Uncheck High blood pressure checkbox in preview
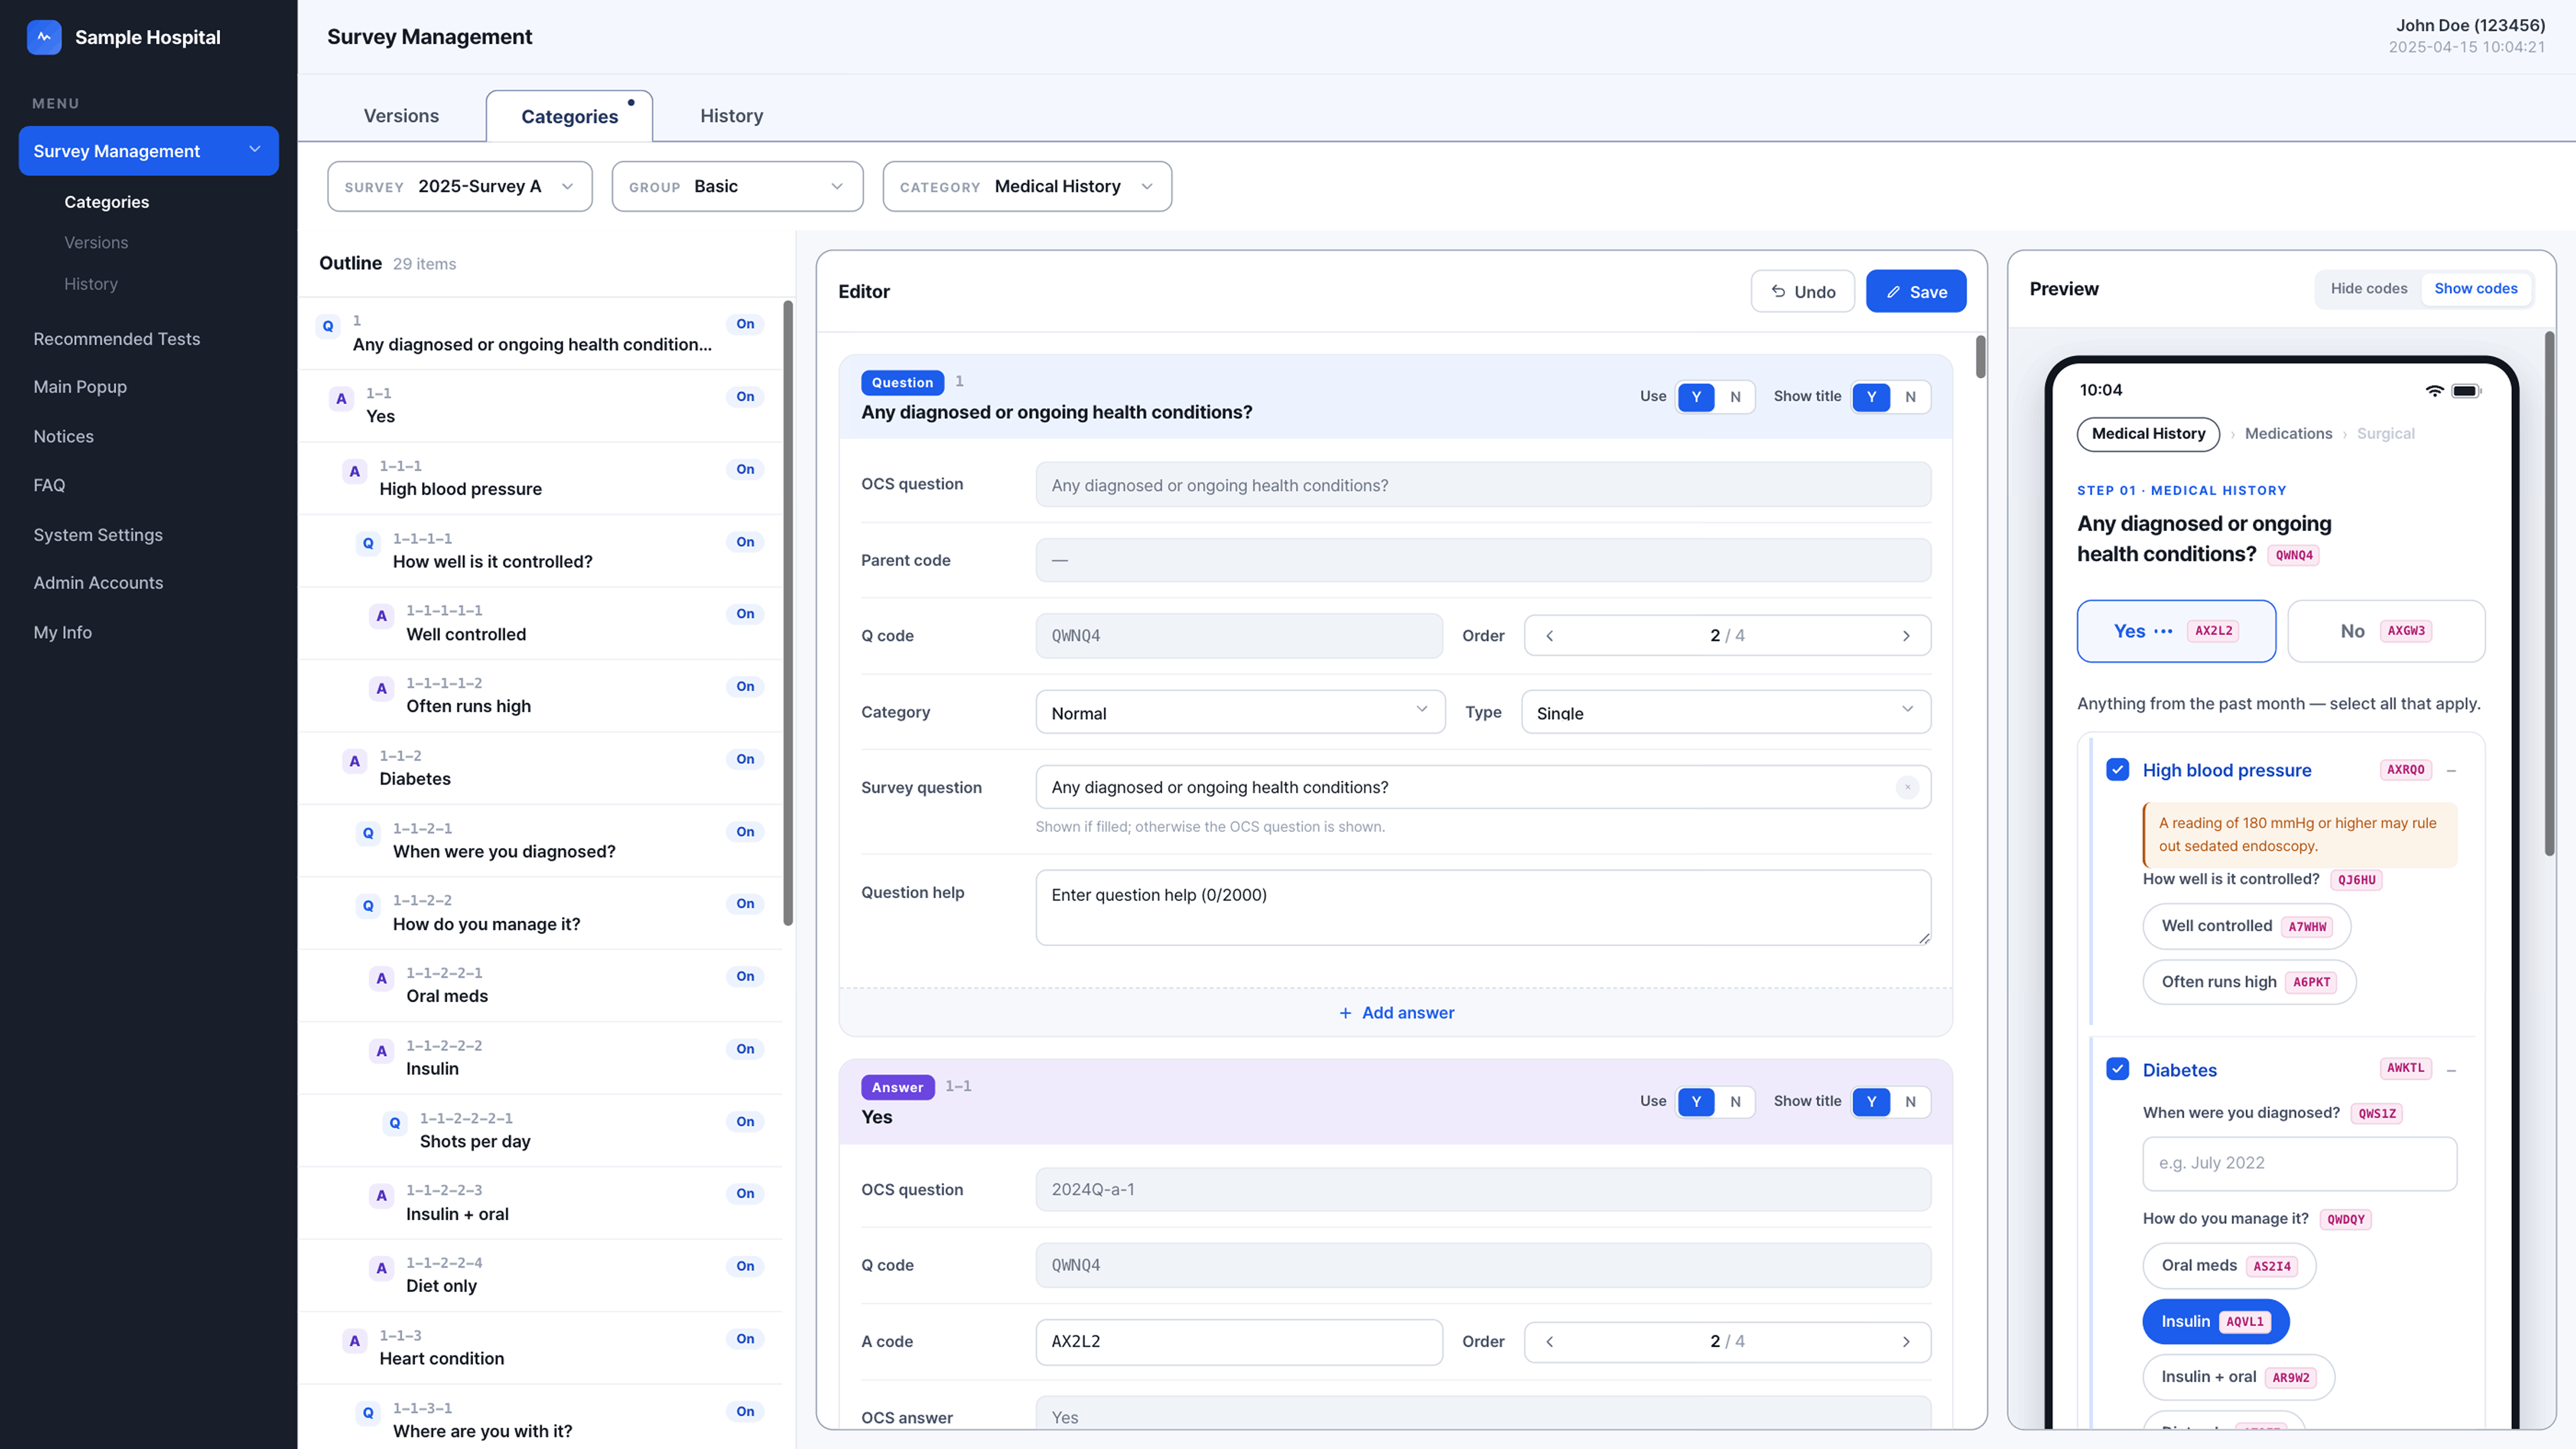This screenshot has width=2576, height=1449. click(x=2117, y=770)
